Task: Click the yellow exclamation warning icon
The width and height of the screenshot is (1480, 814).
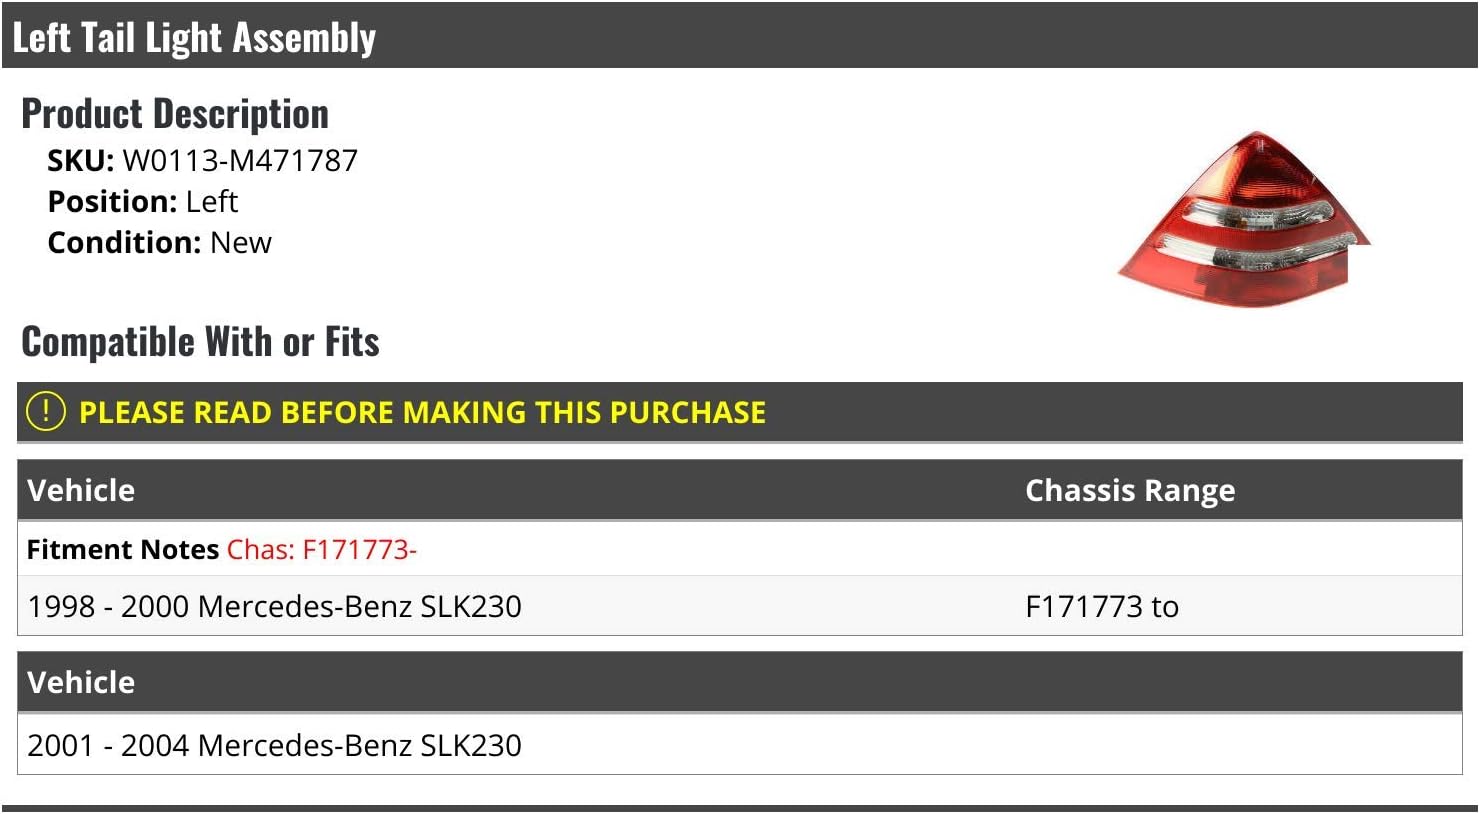Action: (45, 412)
